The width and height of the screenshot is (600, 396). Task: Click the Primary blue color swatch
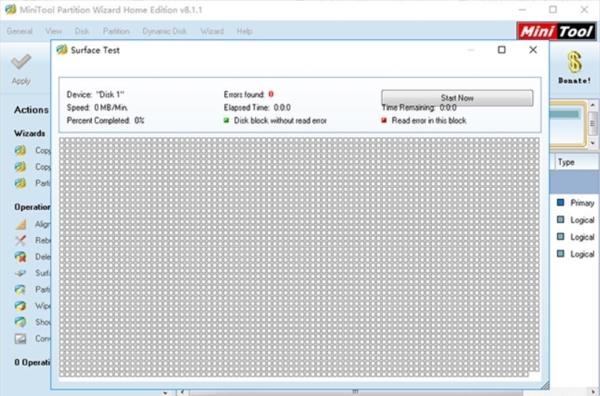click(561, 202)
